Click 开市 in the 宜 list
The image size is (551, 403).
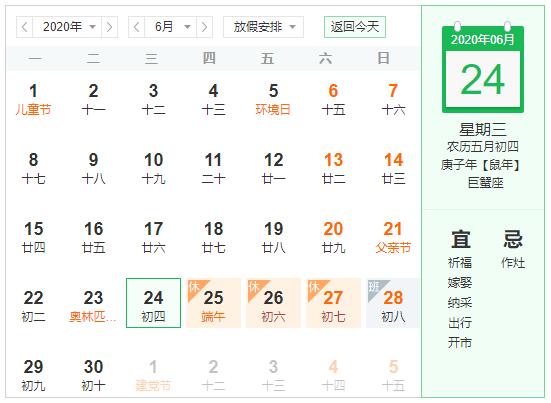(460, 342)
